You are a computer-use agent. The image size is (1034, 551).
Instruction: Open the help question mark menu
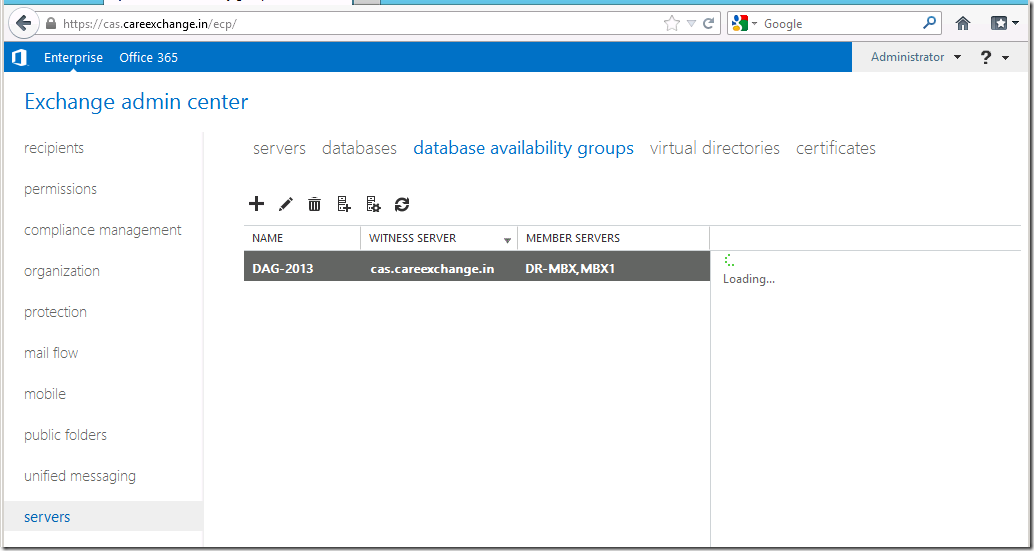point(994,58)
